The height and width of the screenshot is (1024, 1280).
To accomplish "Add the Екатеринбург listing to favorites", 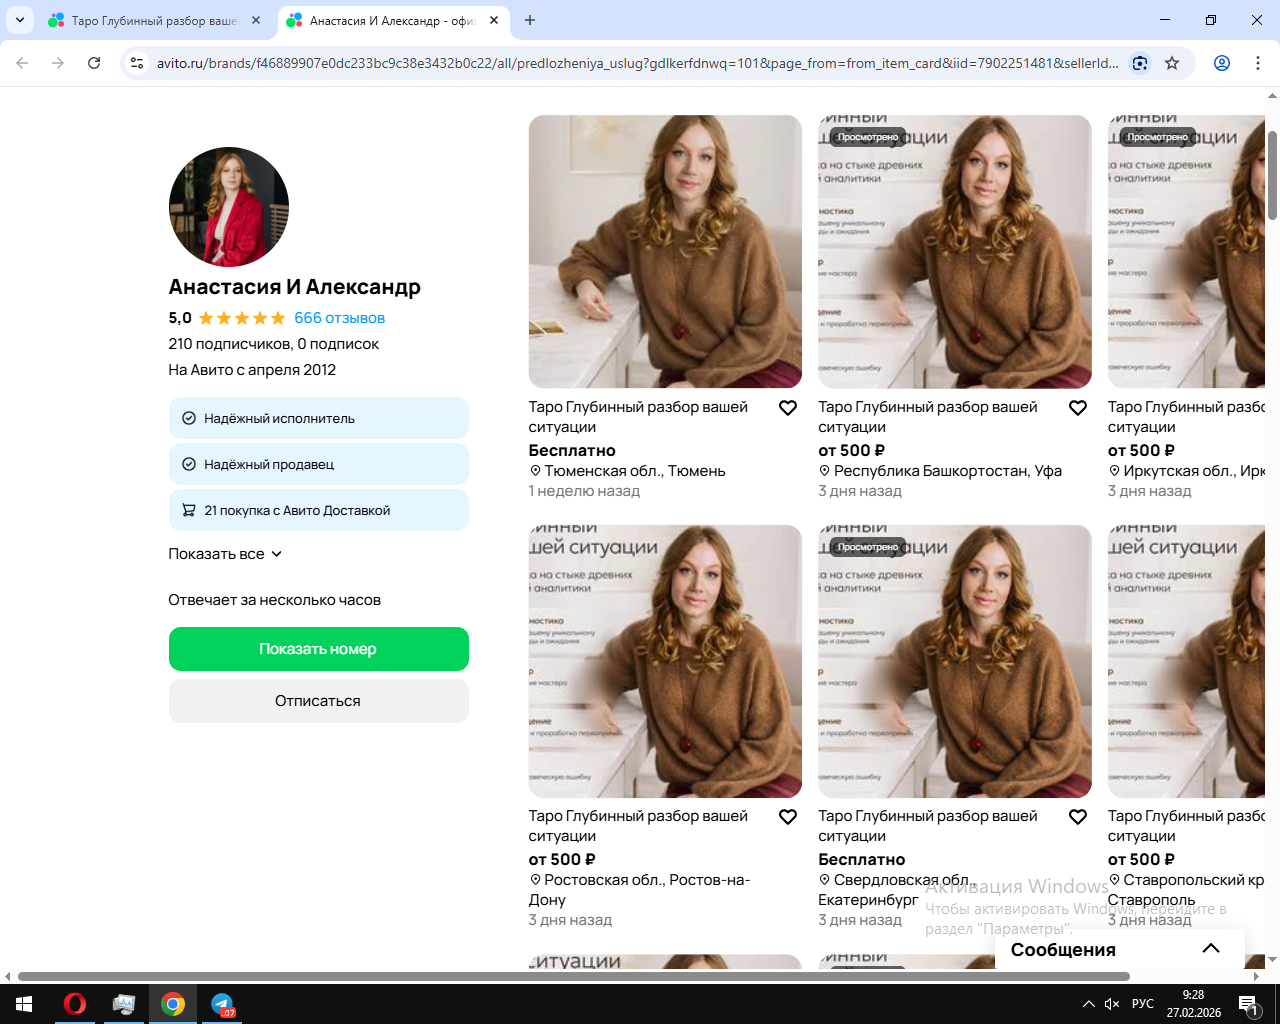I will tap(1078, 817).
